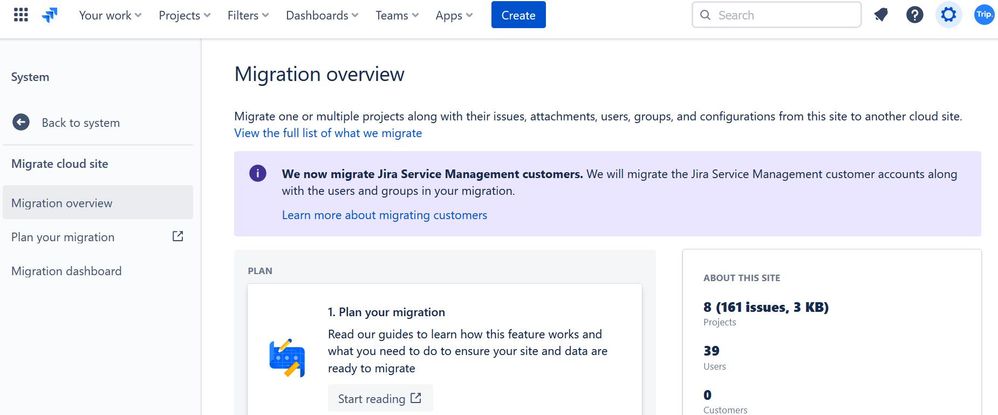The image size is (998, 415).
Task: Click the Start reading button
Action: (x=380, y=398)
